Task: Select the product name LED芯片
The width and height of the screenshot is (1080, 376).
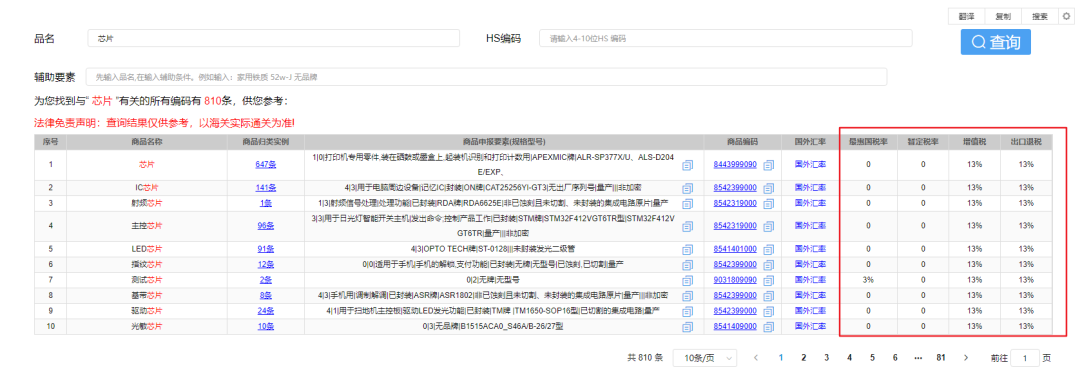Action: tap(147, 249)
